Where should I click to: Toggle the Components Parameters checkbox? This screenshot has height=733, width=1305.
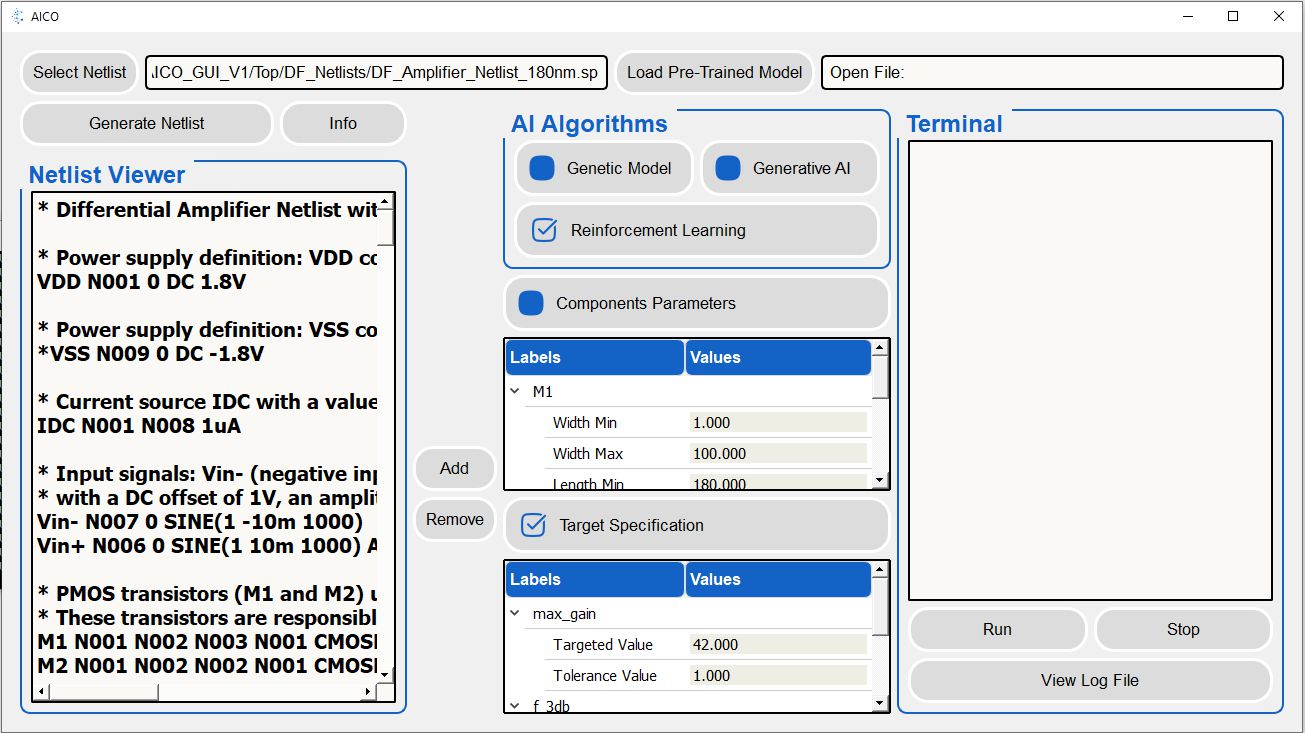pyautogui.click(x=531, y=303)
